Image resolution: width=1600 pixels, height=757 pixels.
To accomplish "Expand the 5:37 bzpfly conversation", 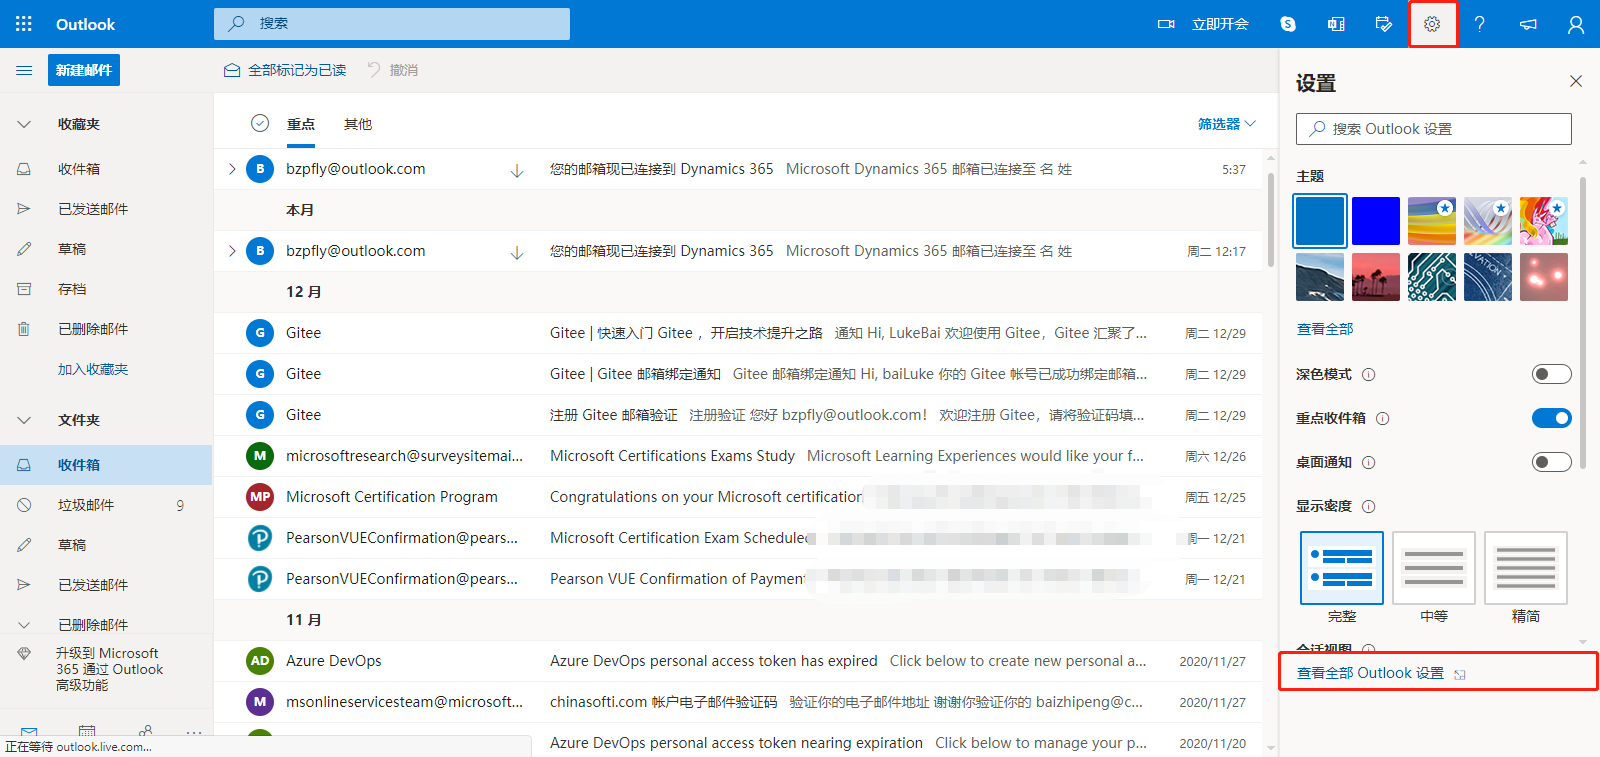I will pos(232,169).
